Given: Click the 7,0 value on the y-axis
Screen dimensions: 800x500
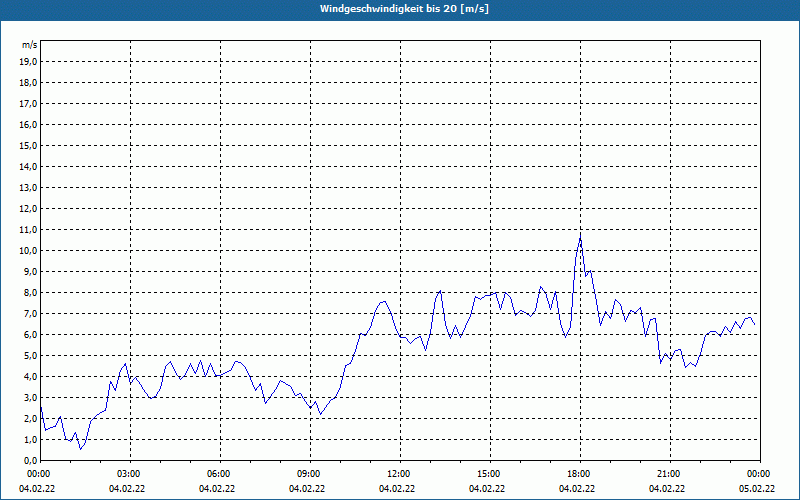Looking at the screenshot, I should tap(30, 314).
